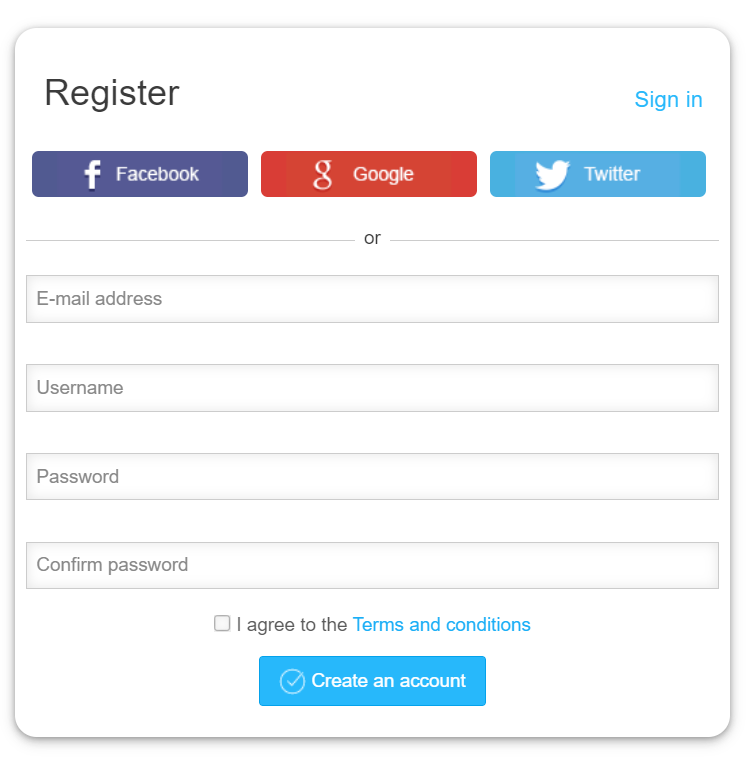Register using the Facebook button text
This screenshot has width=749, height=759.
157,174
